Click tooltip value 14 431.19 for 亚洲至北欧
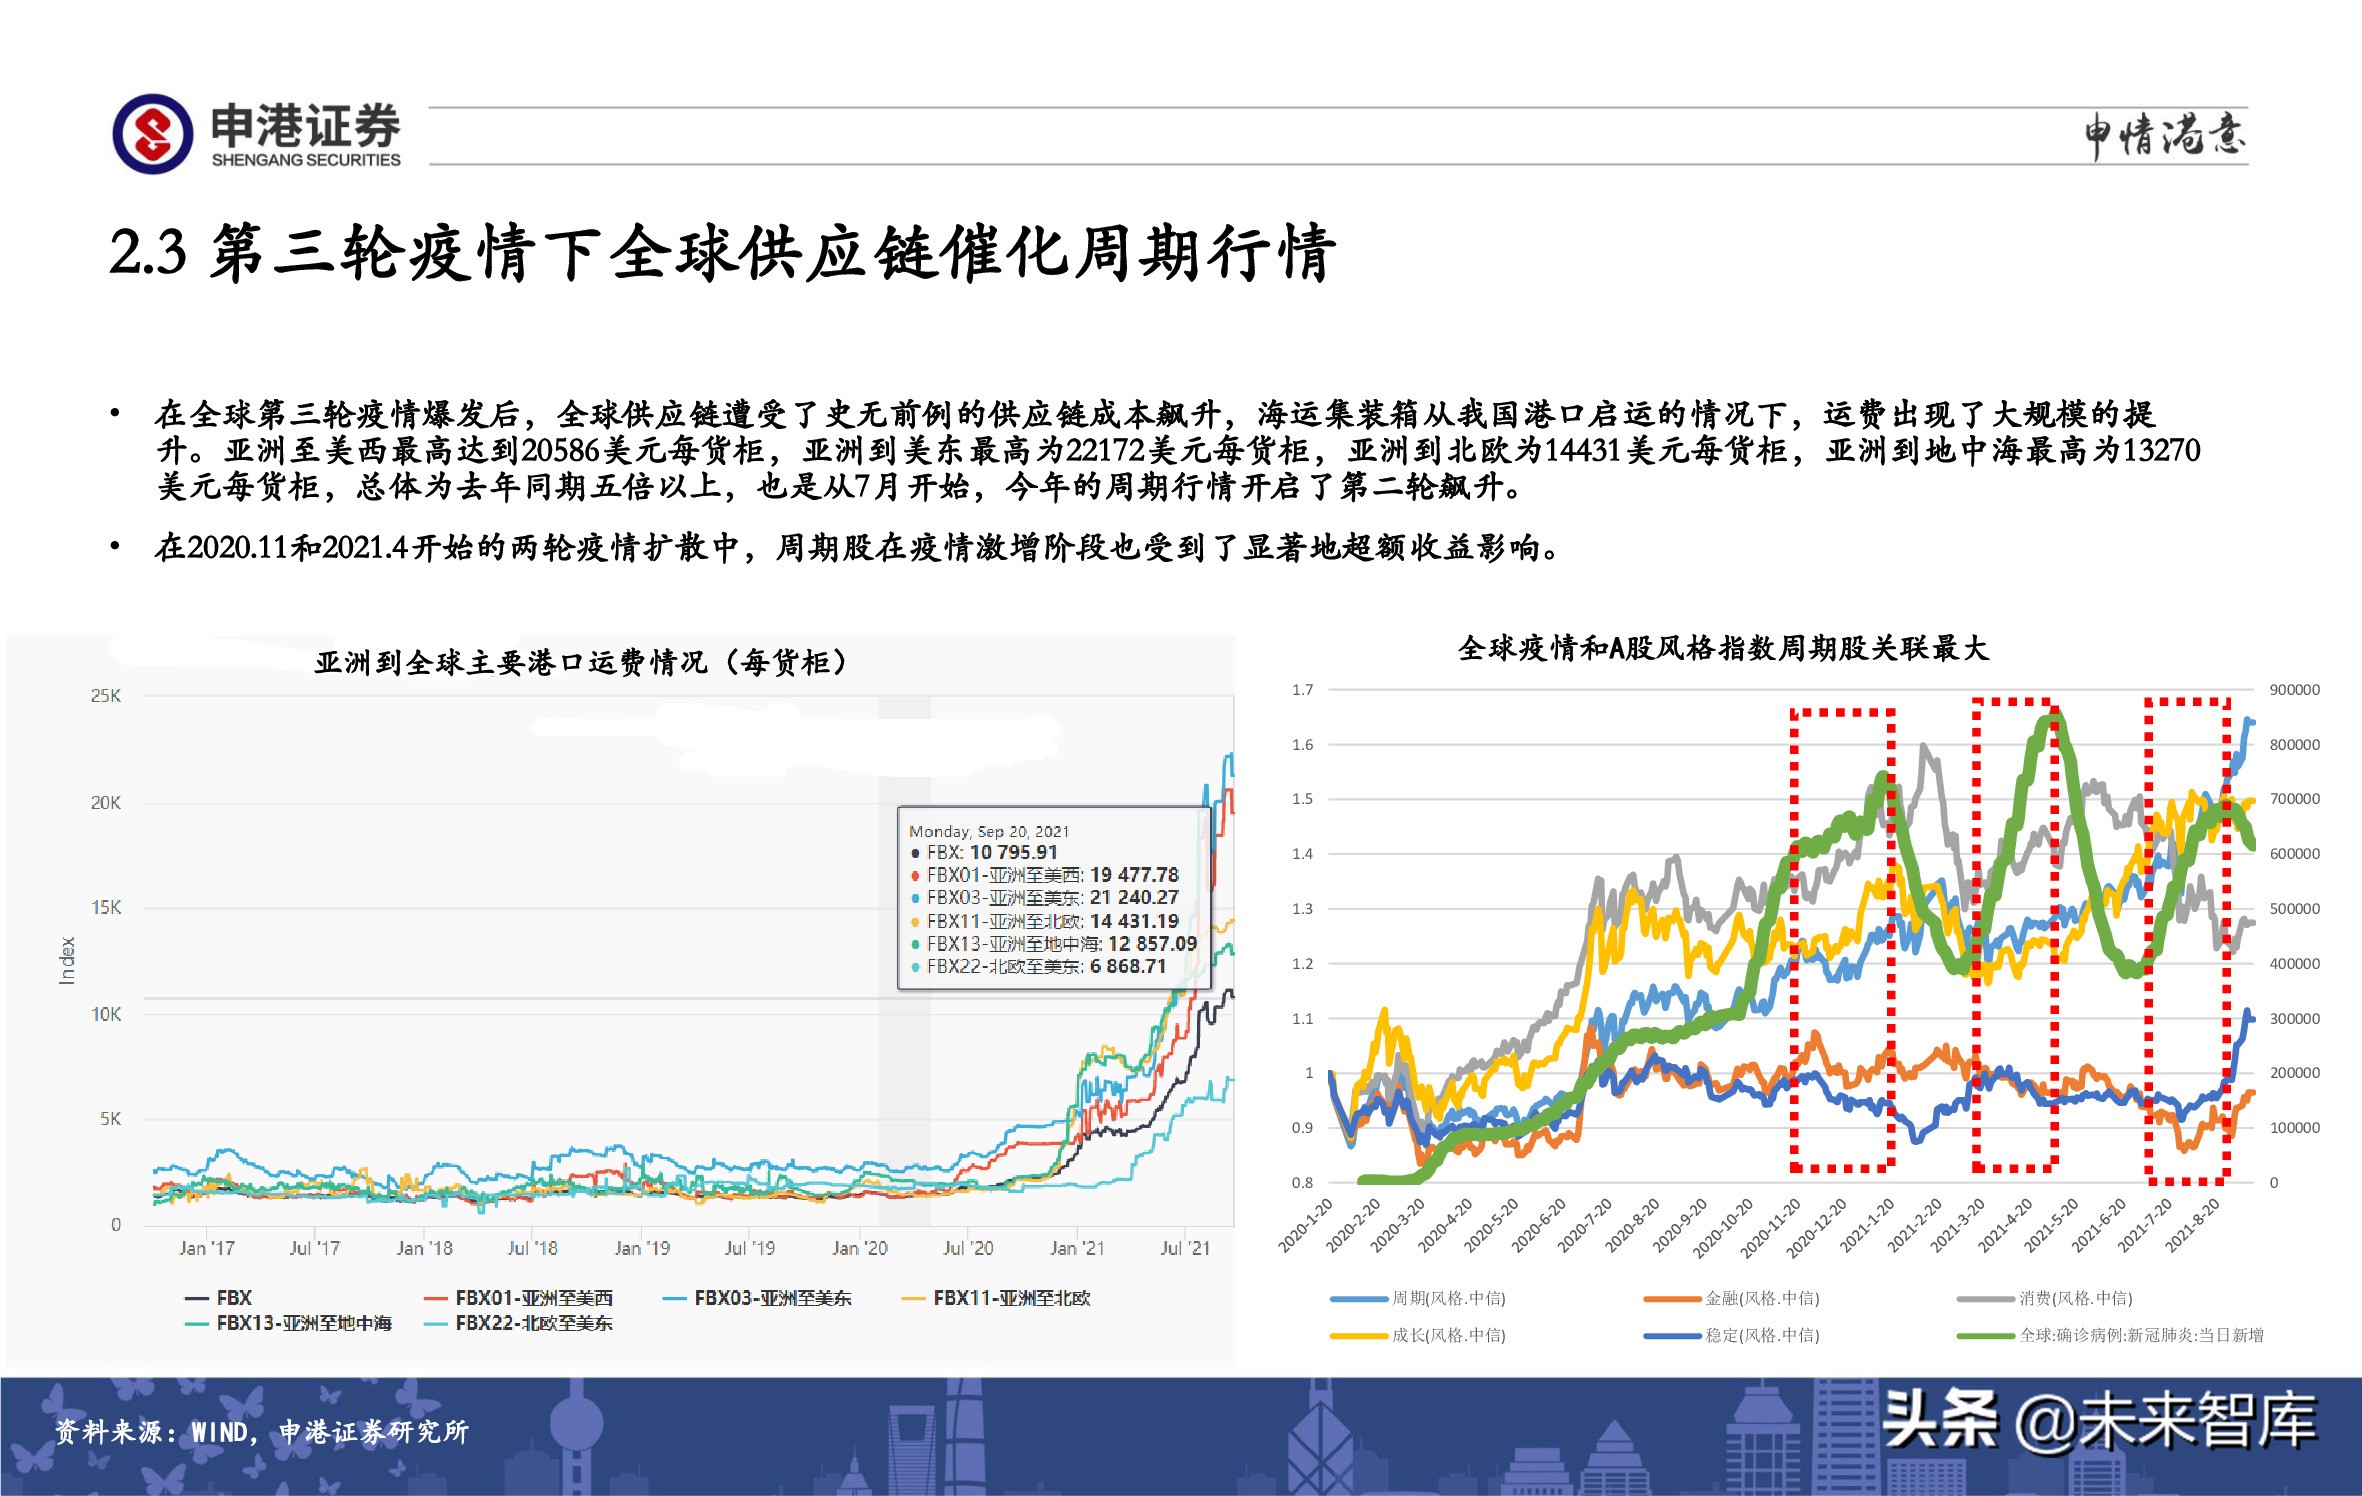The height and width of the screenshot is (1496, 2362). 1134,921
